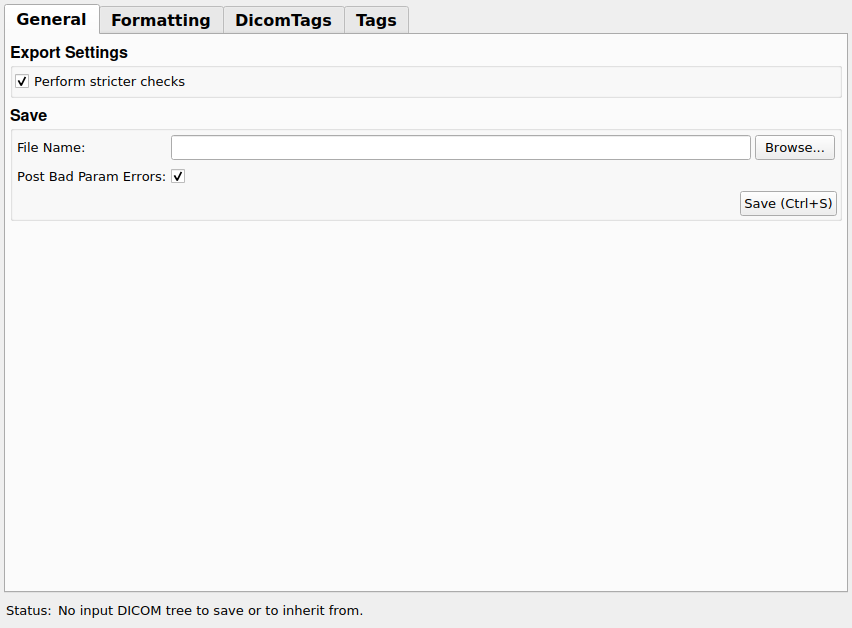
Task: Click blank space right of the Tags tab
Action: 630,18
